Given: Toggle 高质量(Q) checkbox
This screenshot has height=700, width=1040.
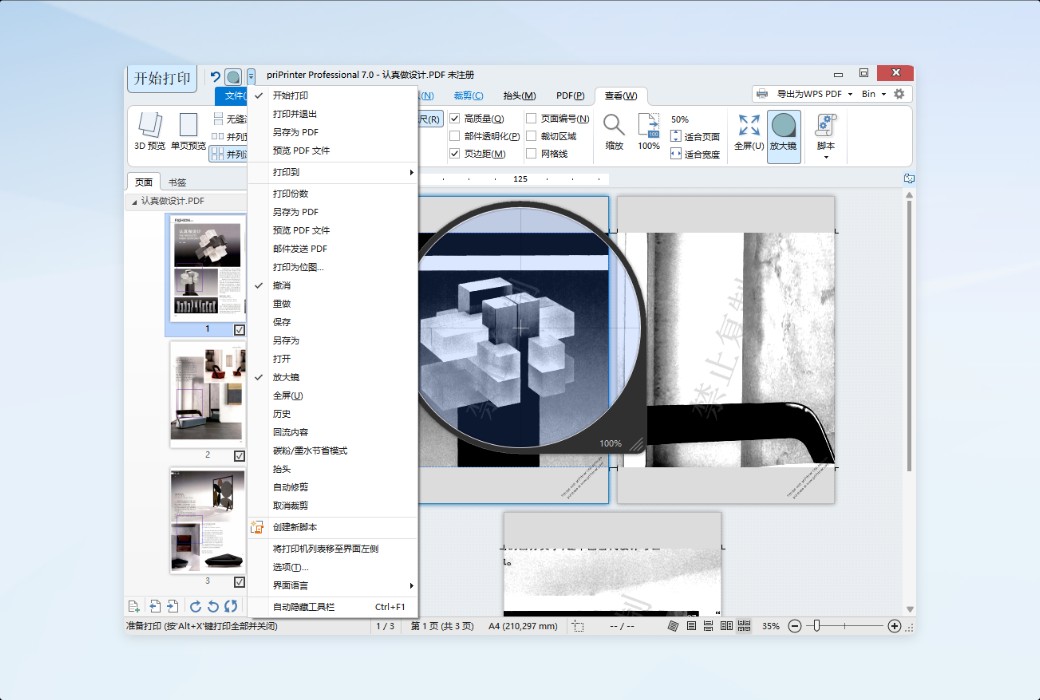Looking at the screenshot, I should point(454,118).
